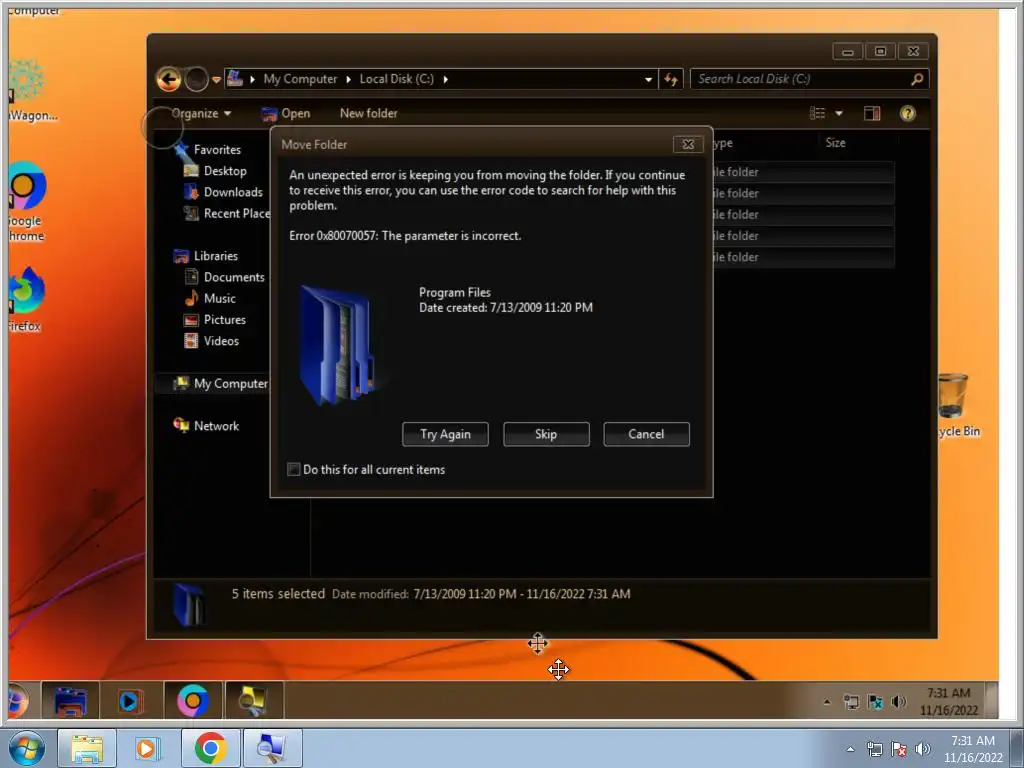Click the Google Chrome desktop icon
Screen dimensions: 1024x768
pyautogui.click(x=26, y=202)
